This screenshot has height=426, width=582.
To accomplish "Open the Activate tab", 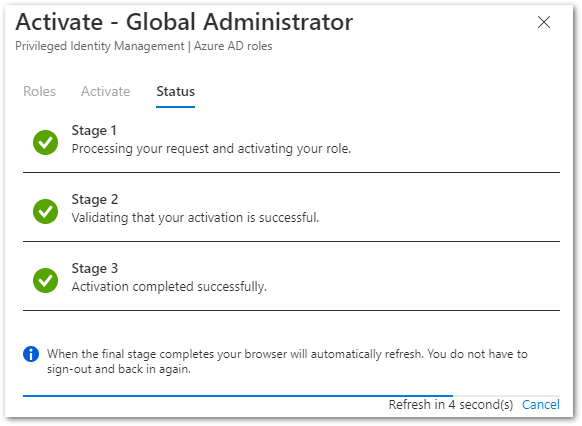I will 106,91.
